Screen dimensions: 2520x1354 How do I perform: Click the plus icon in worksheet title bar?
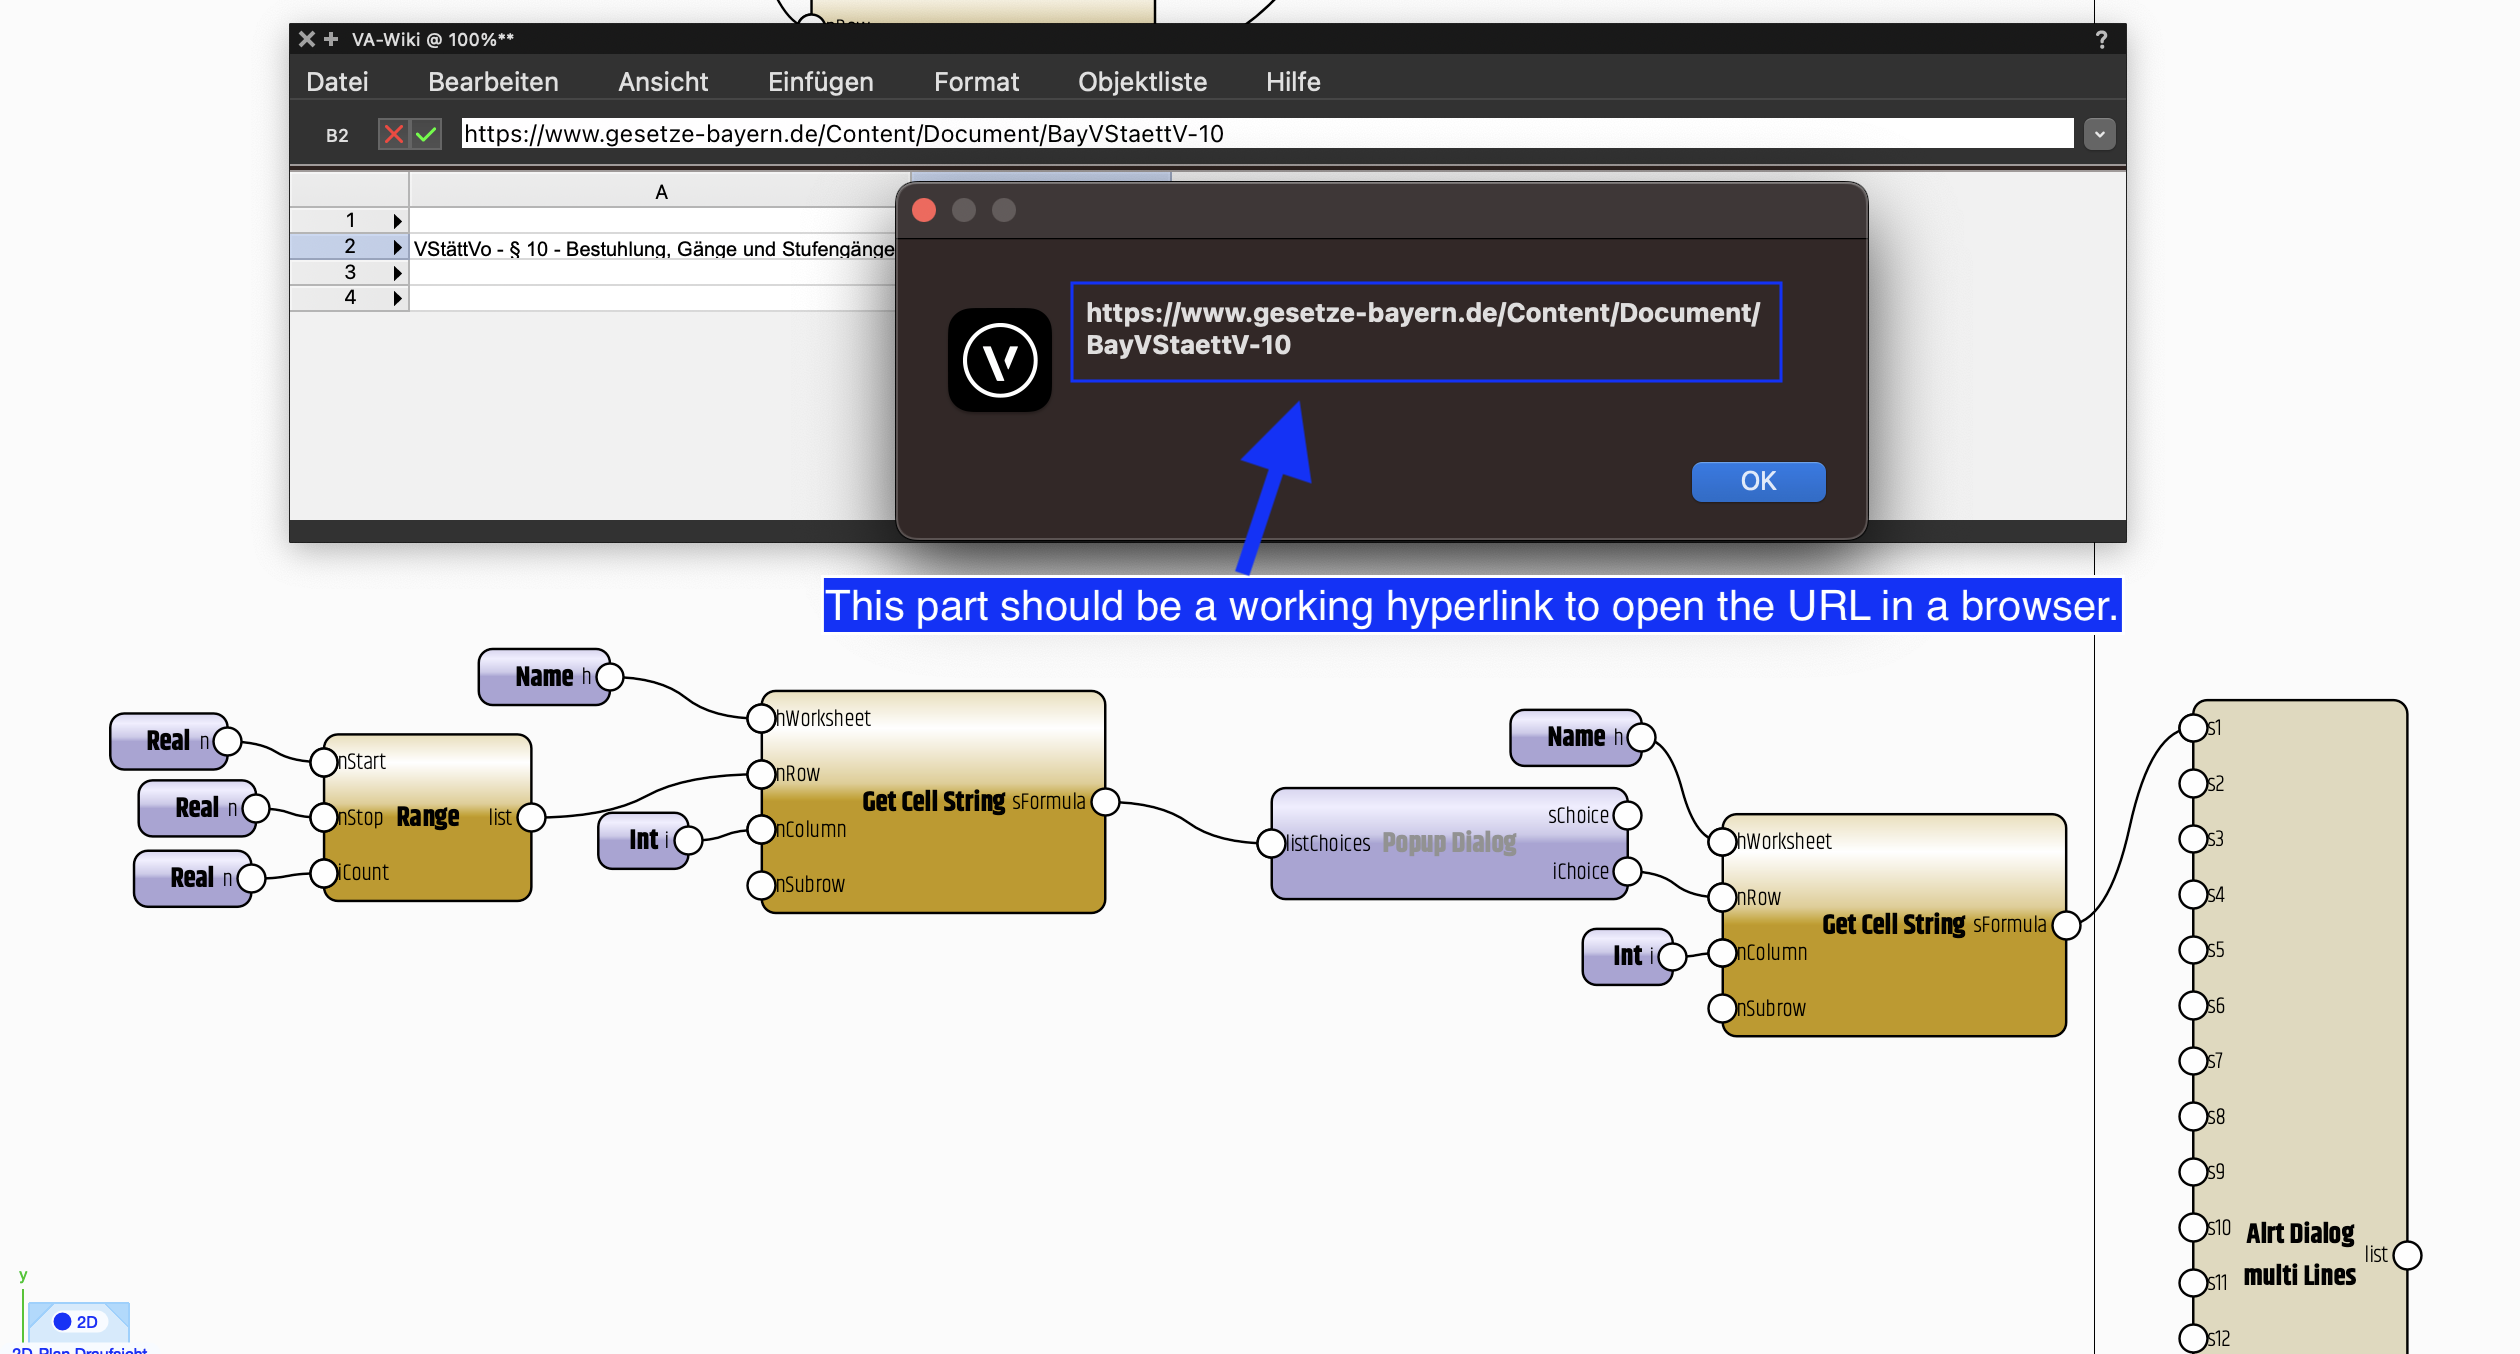[x=331, y=39]
